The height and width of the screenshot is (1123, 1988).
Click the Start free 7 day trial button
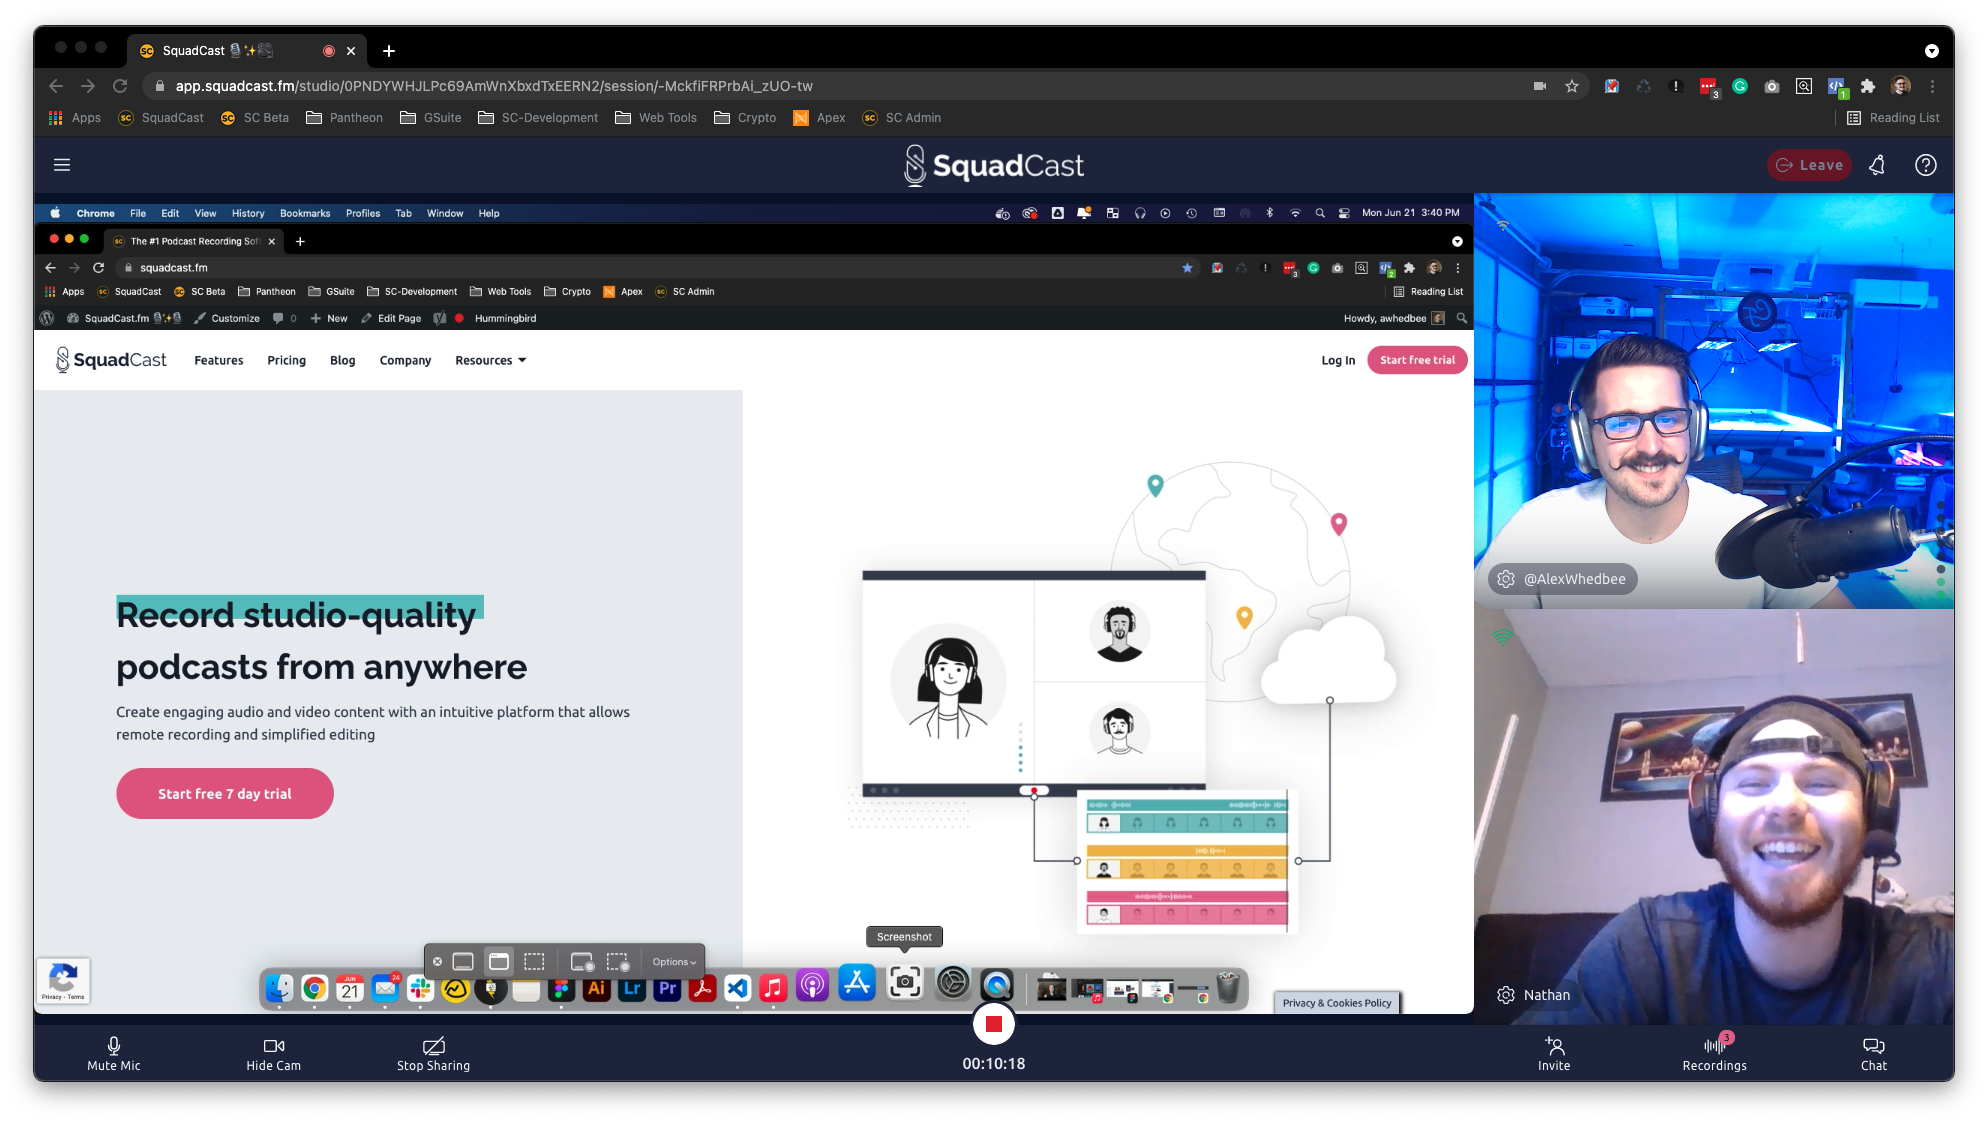click(x=224, y=793)
